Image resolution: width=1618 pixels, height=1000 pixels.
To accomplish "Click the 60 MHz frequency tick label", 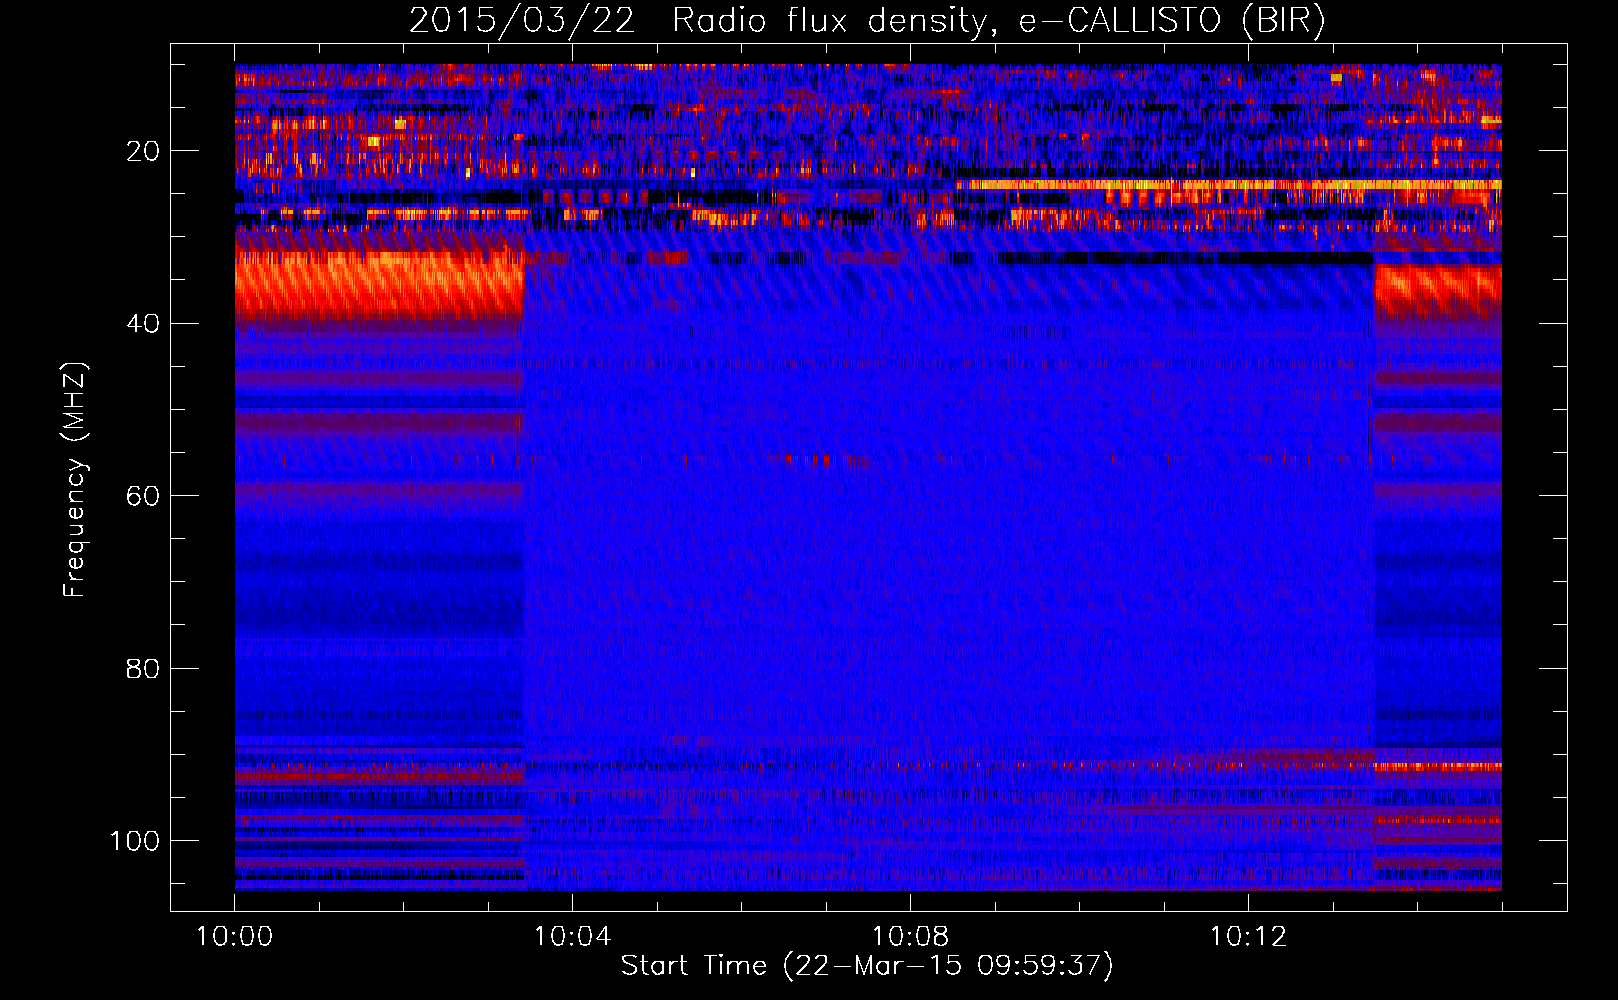I will (143, 496).
